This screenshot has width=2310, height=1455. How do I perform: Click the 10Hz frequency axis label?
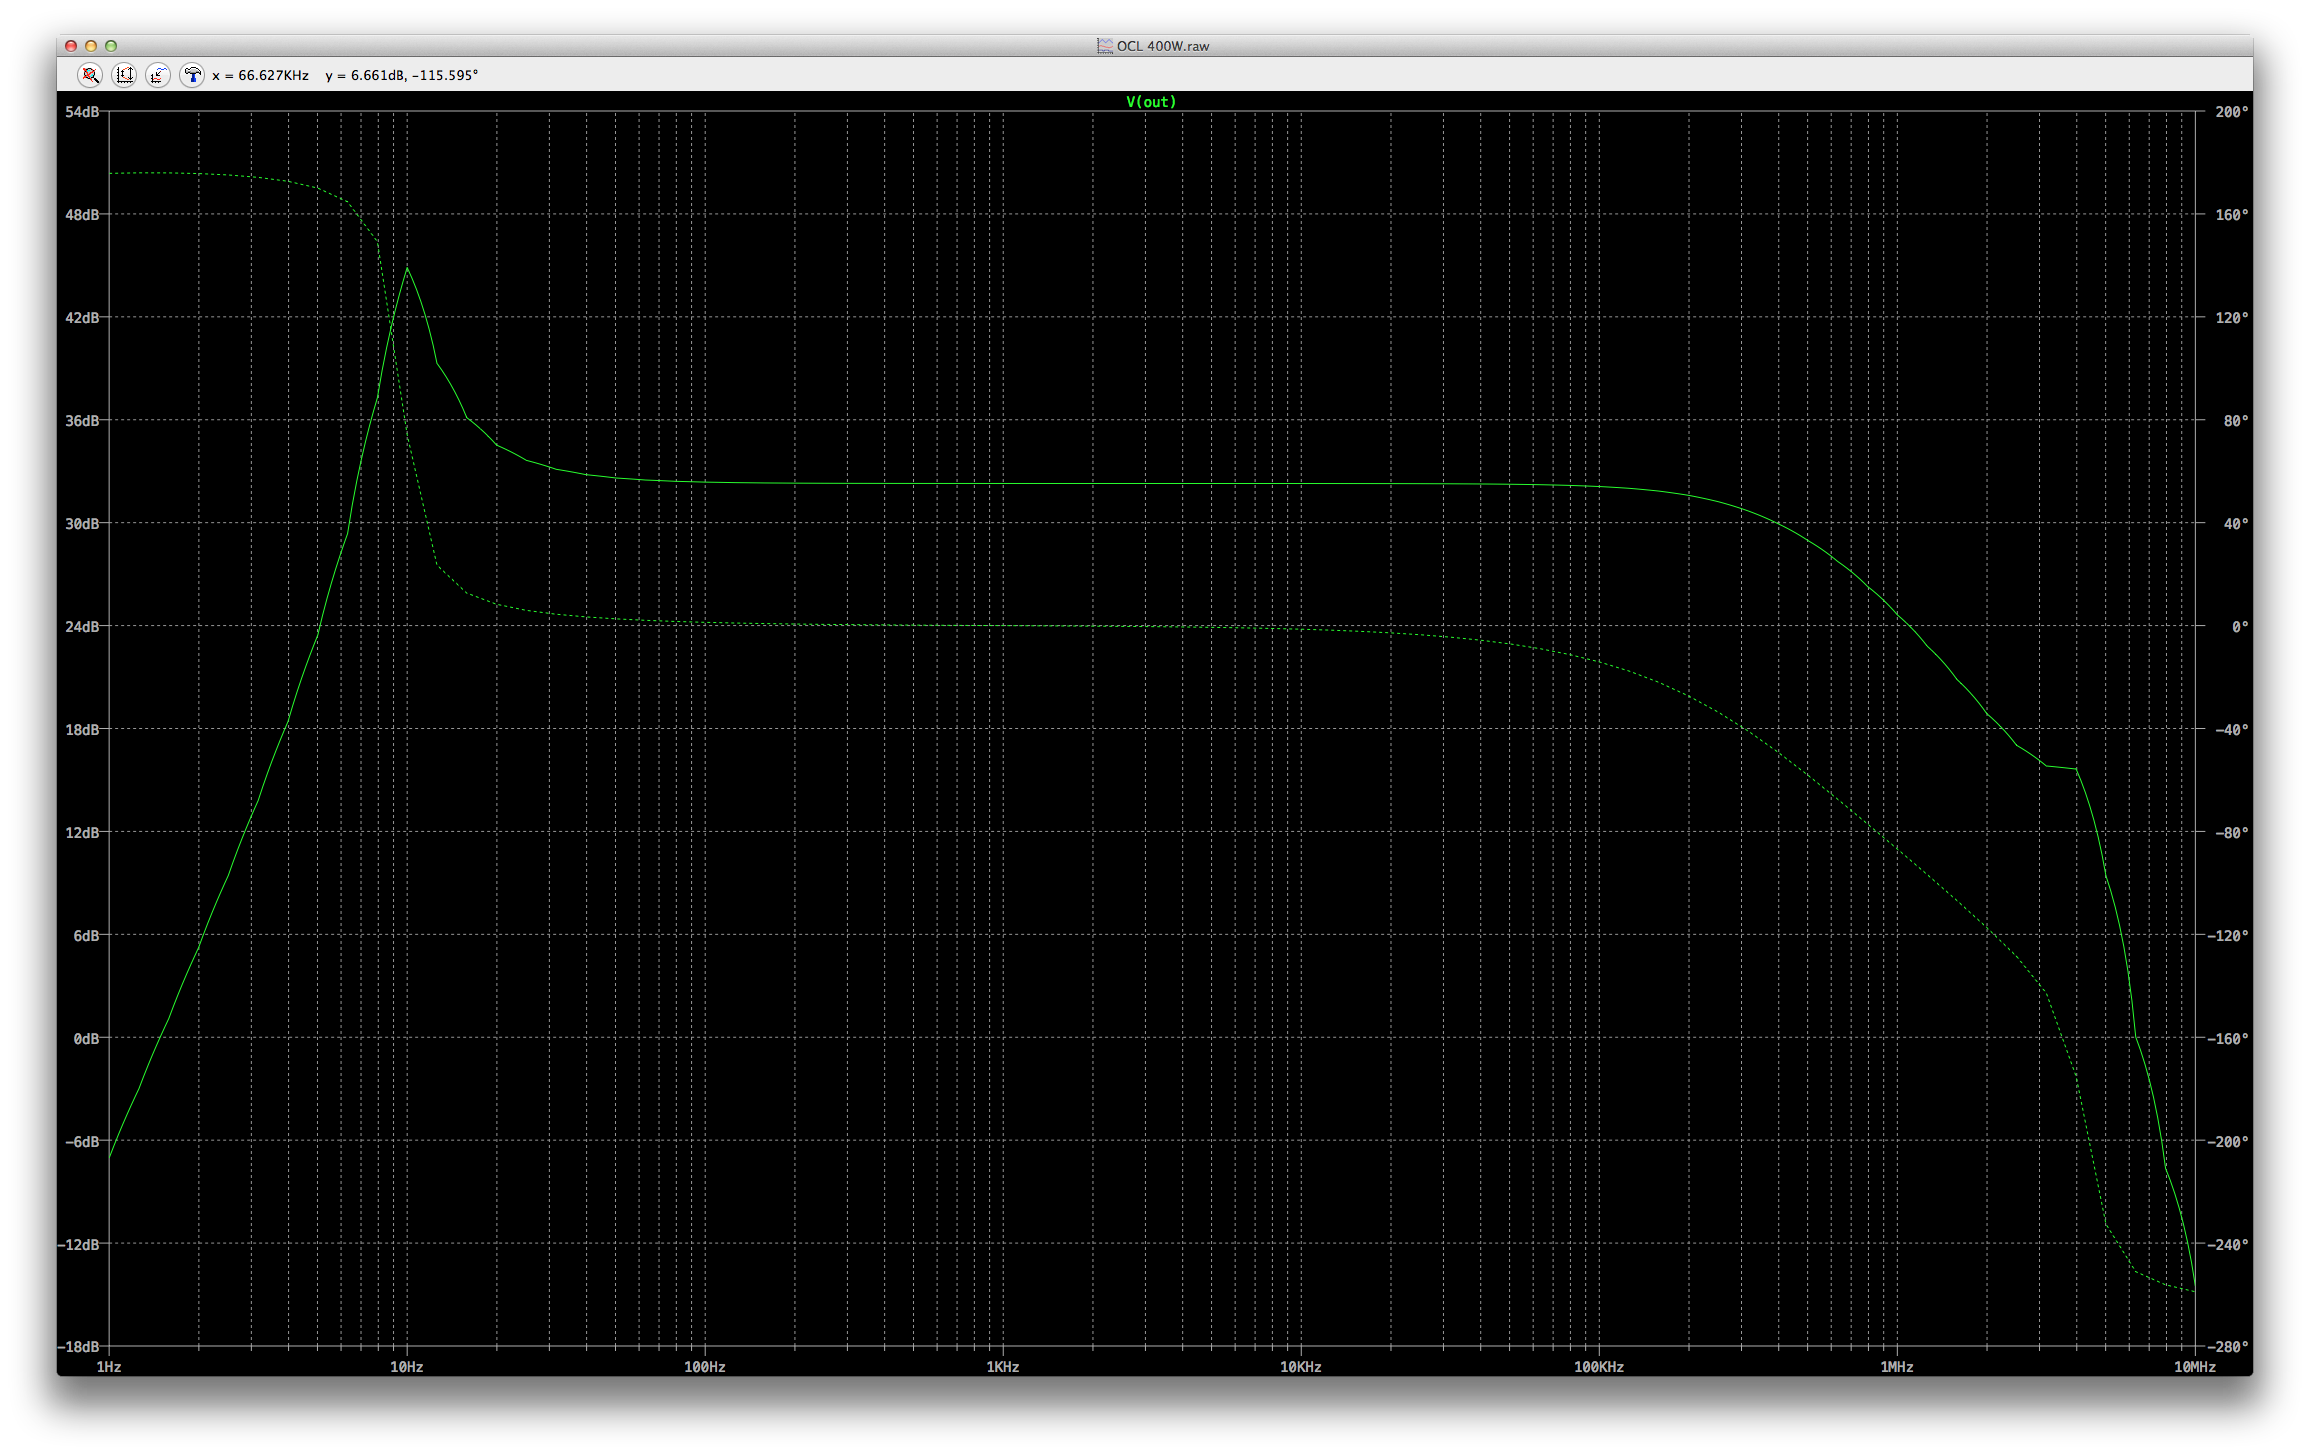(407, 1367)
